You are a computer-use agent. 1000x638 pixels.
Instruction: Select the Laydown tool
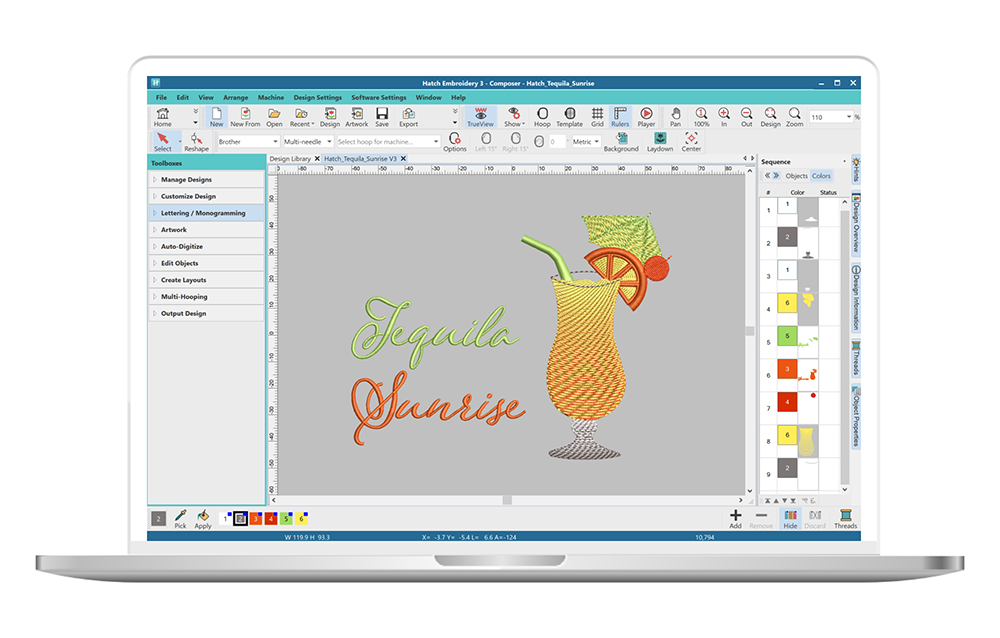pyautogui.click(x=661, y=140)
